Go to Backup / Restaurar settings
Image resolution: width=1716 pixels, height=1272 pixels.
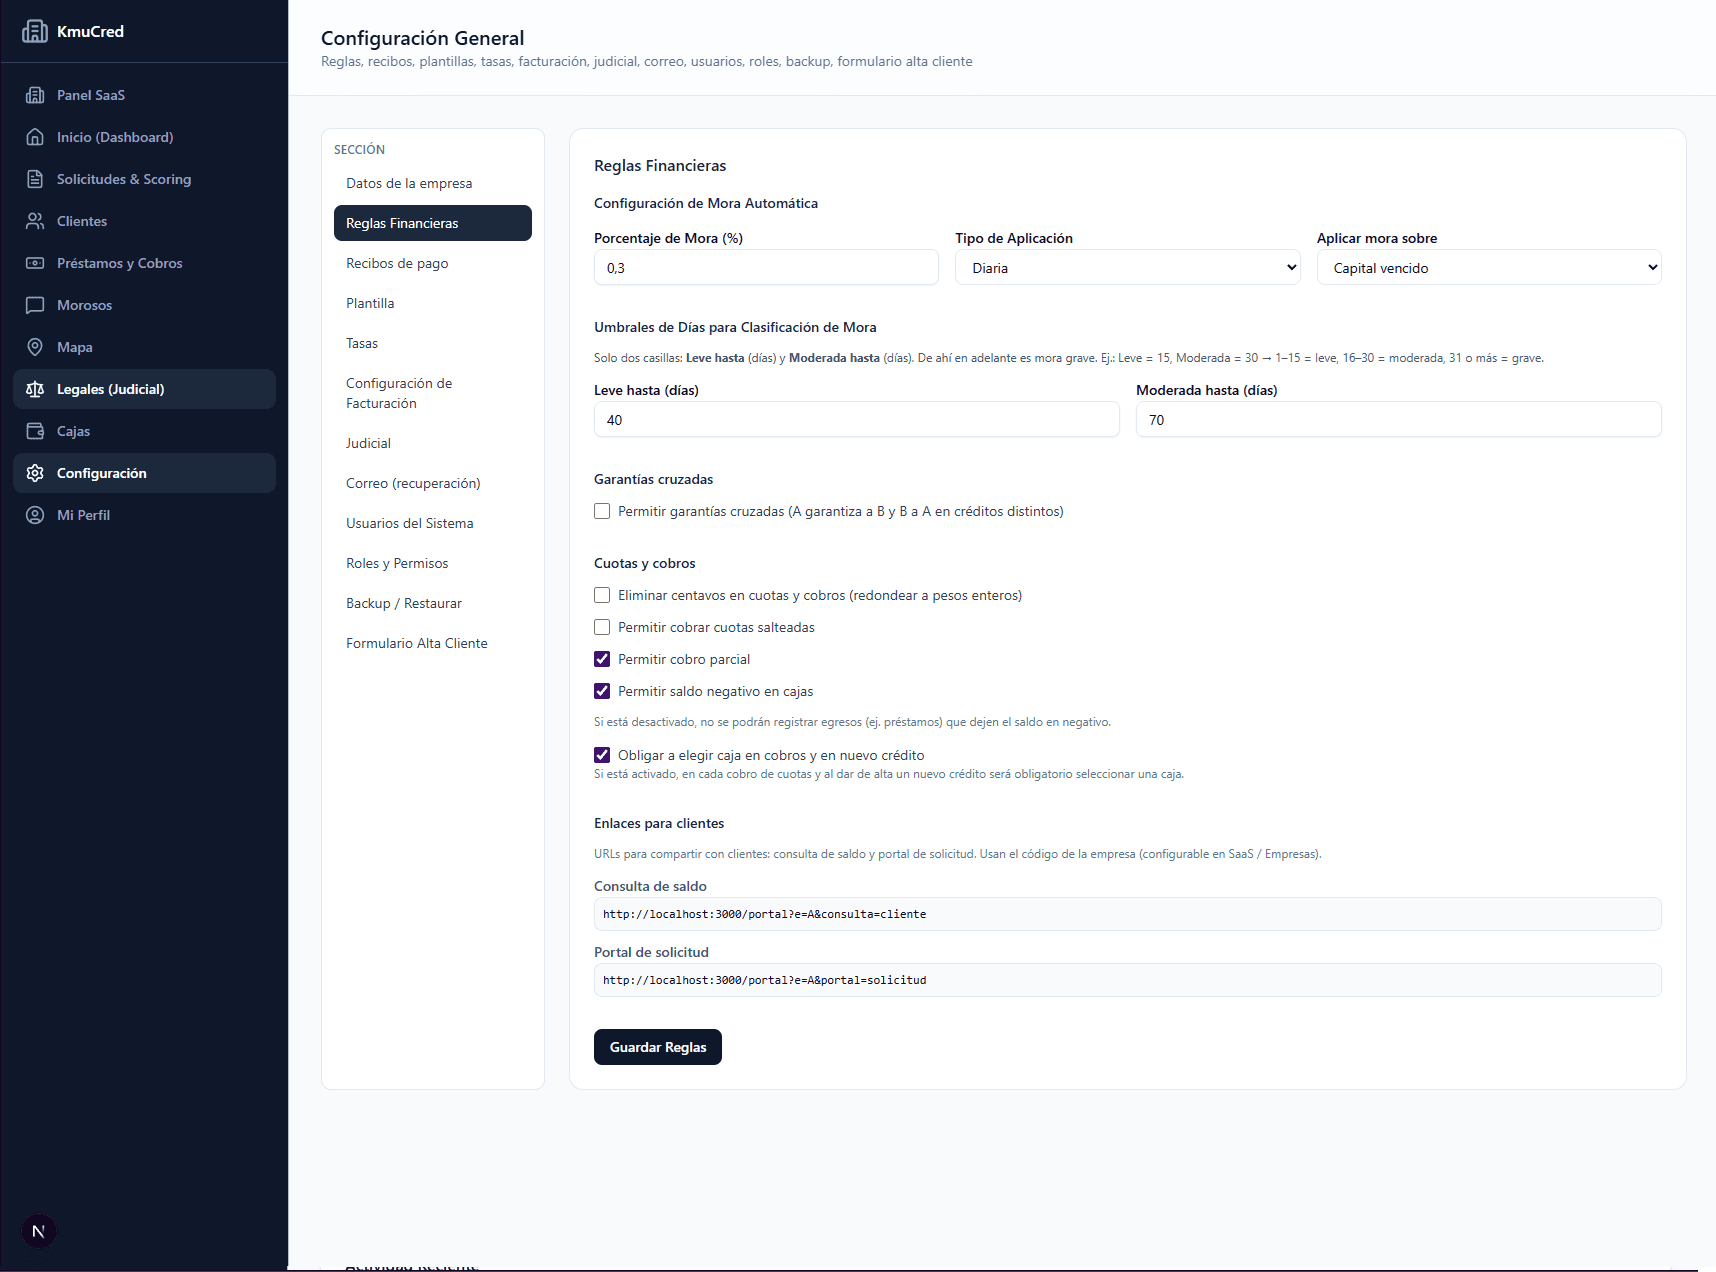point(404,602)
